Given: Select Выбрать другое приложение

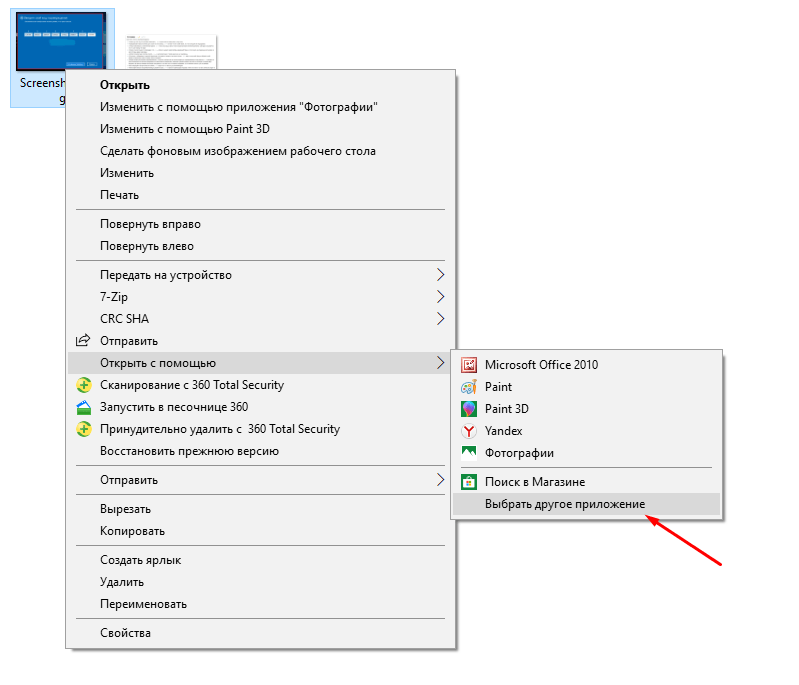Looking at the screenshot, I should 587,504.
